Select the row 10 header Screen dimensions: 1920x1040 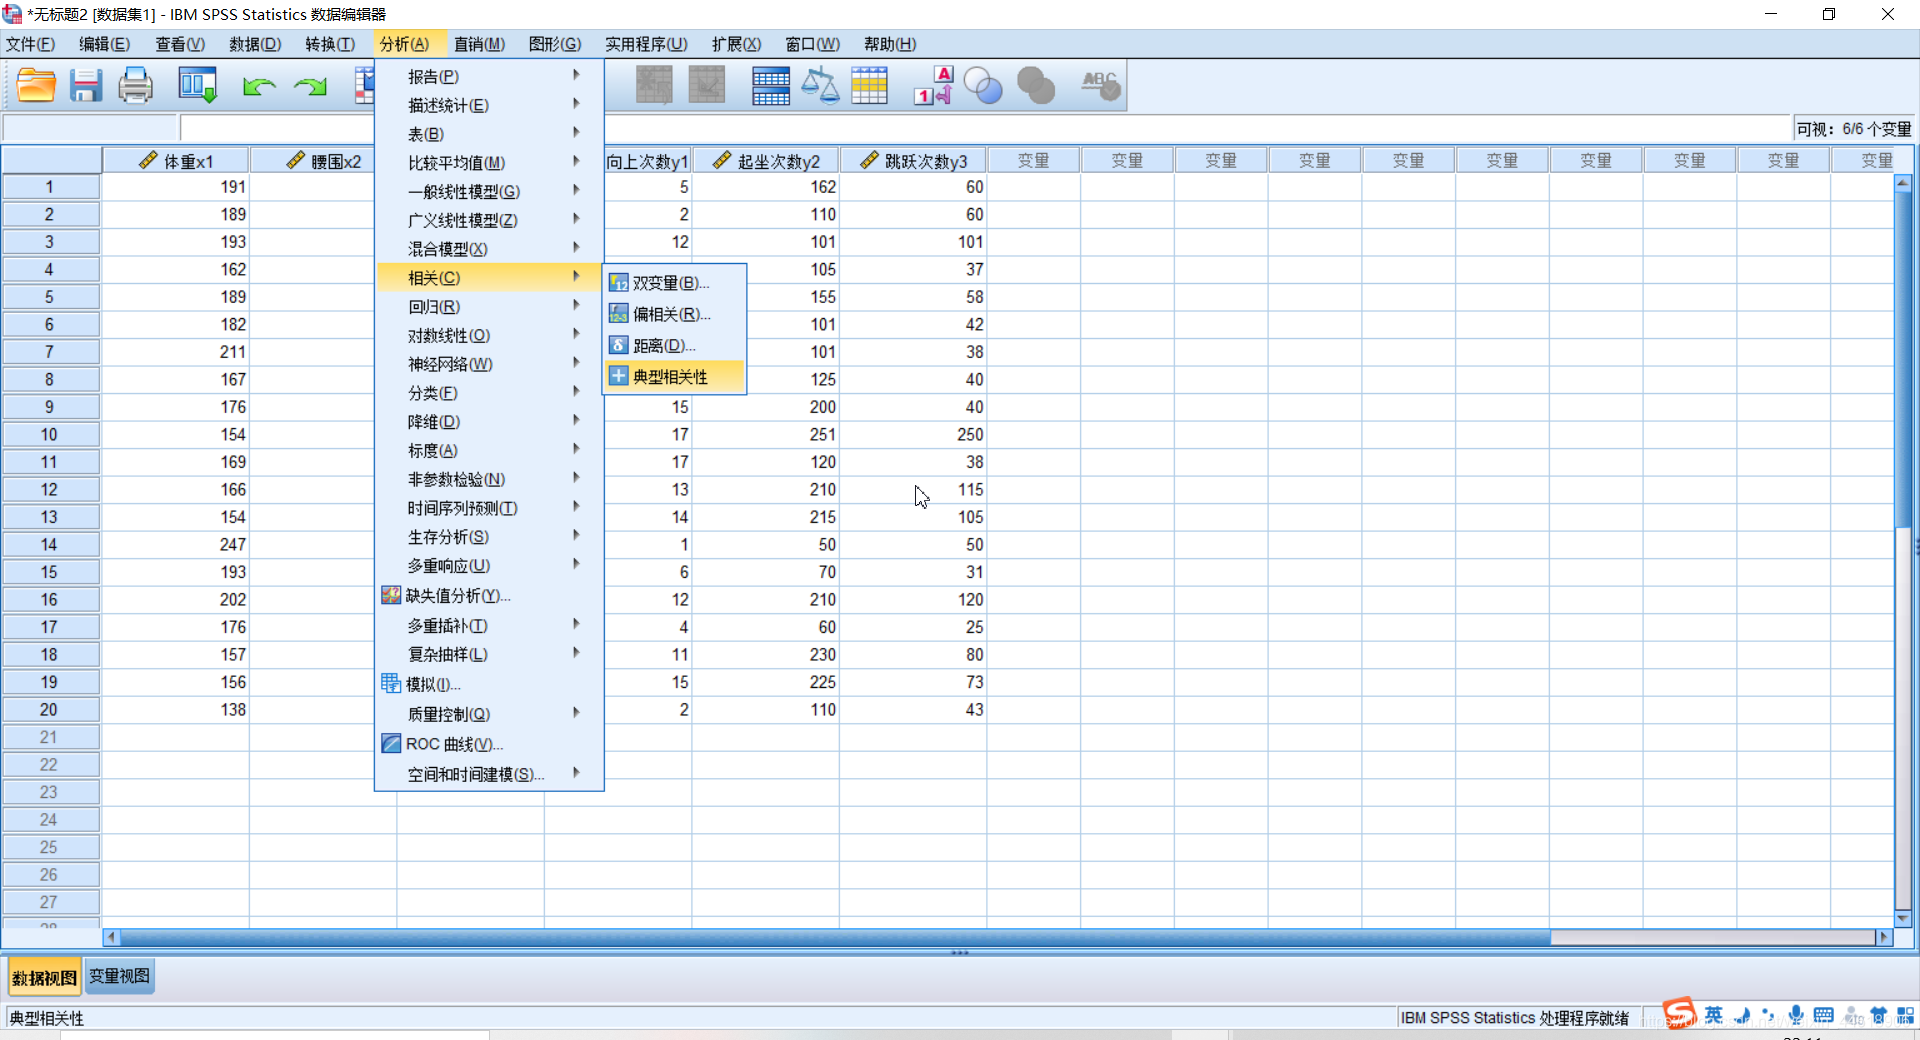(x=50, y=434)
